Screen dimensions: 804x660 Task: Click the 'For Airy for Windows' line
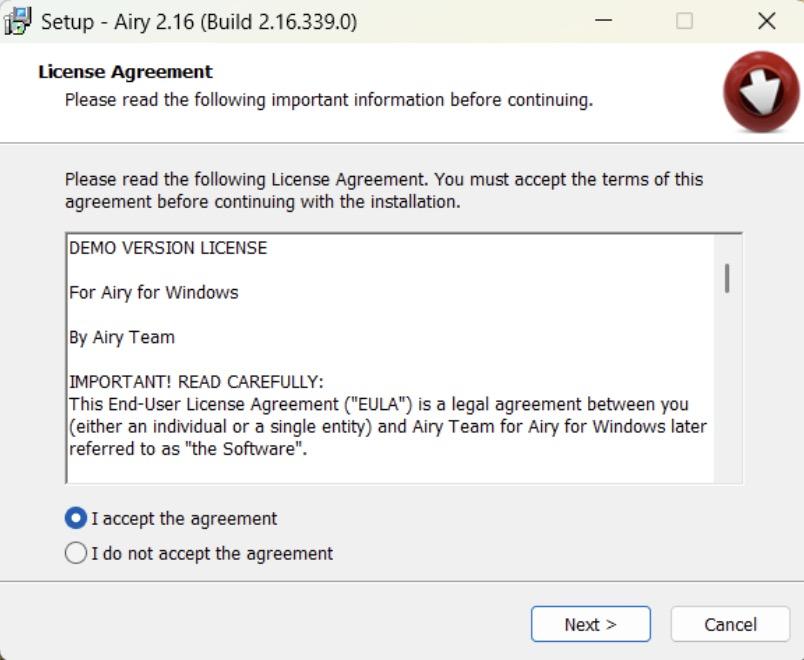(154, 293)
